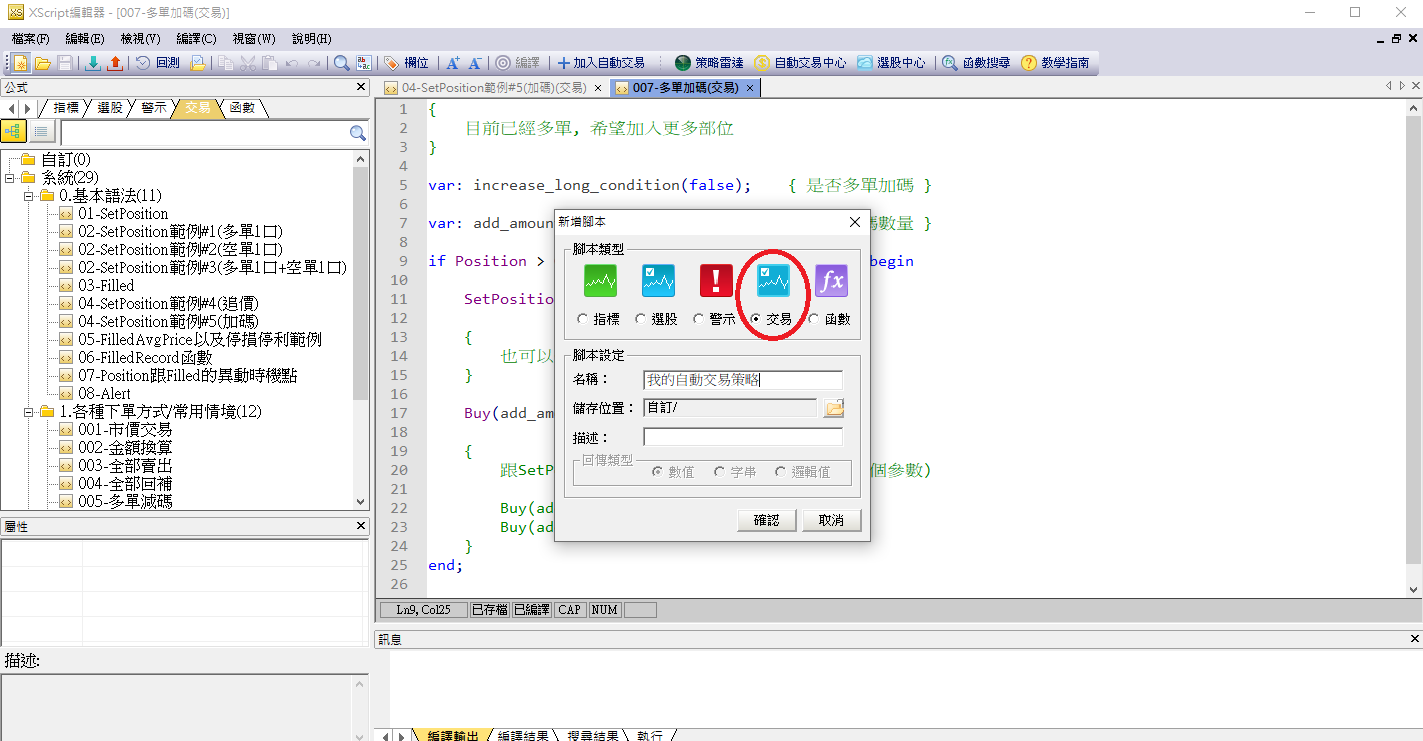Screen dimensions: 1423x741
Task: Open the 編譯(C) menu
Action: 195,39
